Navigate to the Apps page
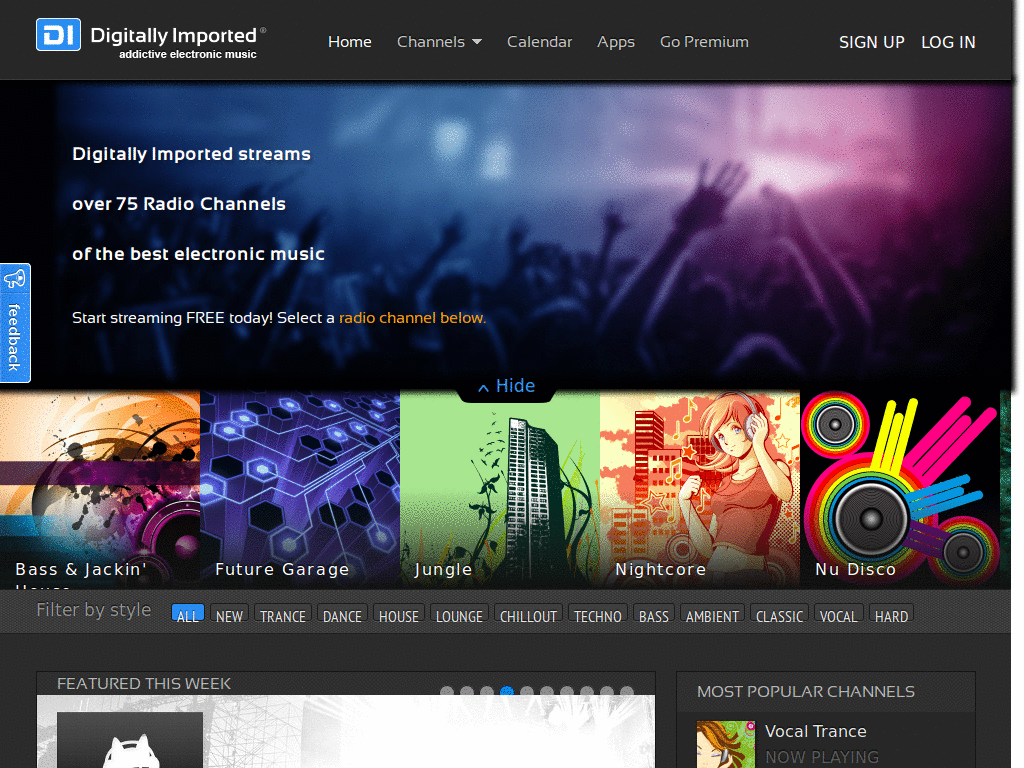1024x768 pixels. tap(616, 42)
